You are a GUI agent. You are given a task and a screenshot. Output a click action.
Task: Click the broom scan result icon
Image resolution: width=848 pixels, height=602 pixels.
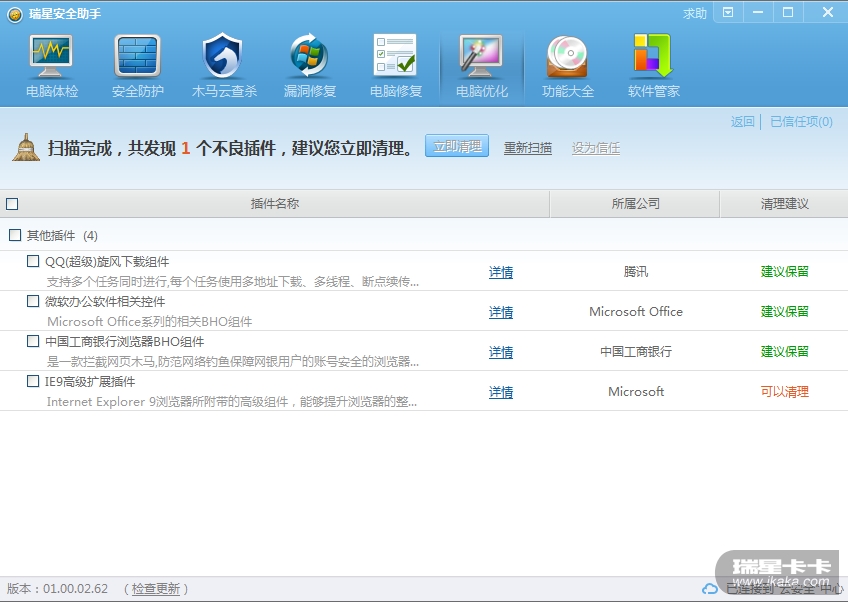tap(26, 148)
